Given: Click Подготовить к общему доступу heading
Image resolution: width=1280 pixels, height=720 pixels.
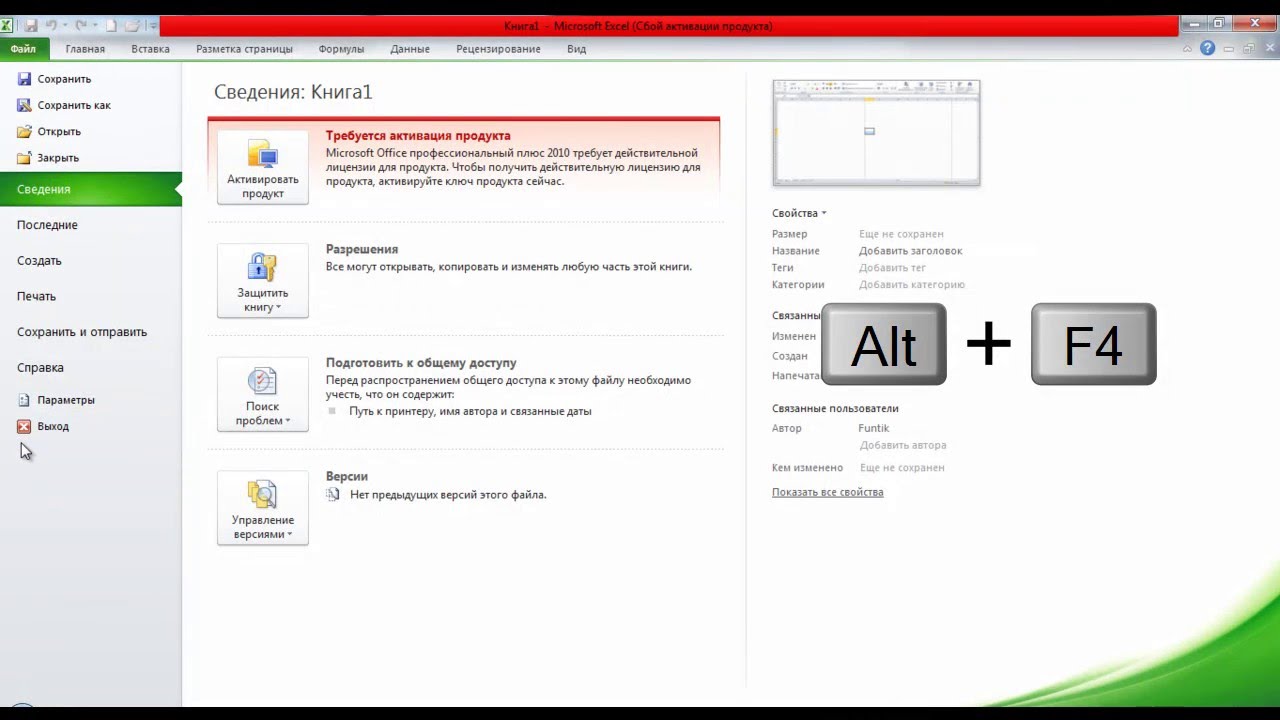Looking at the screenshot, I should (x=421, y=363).
